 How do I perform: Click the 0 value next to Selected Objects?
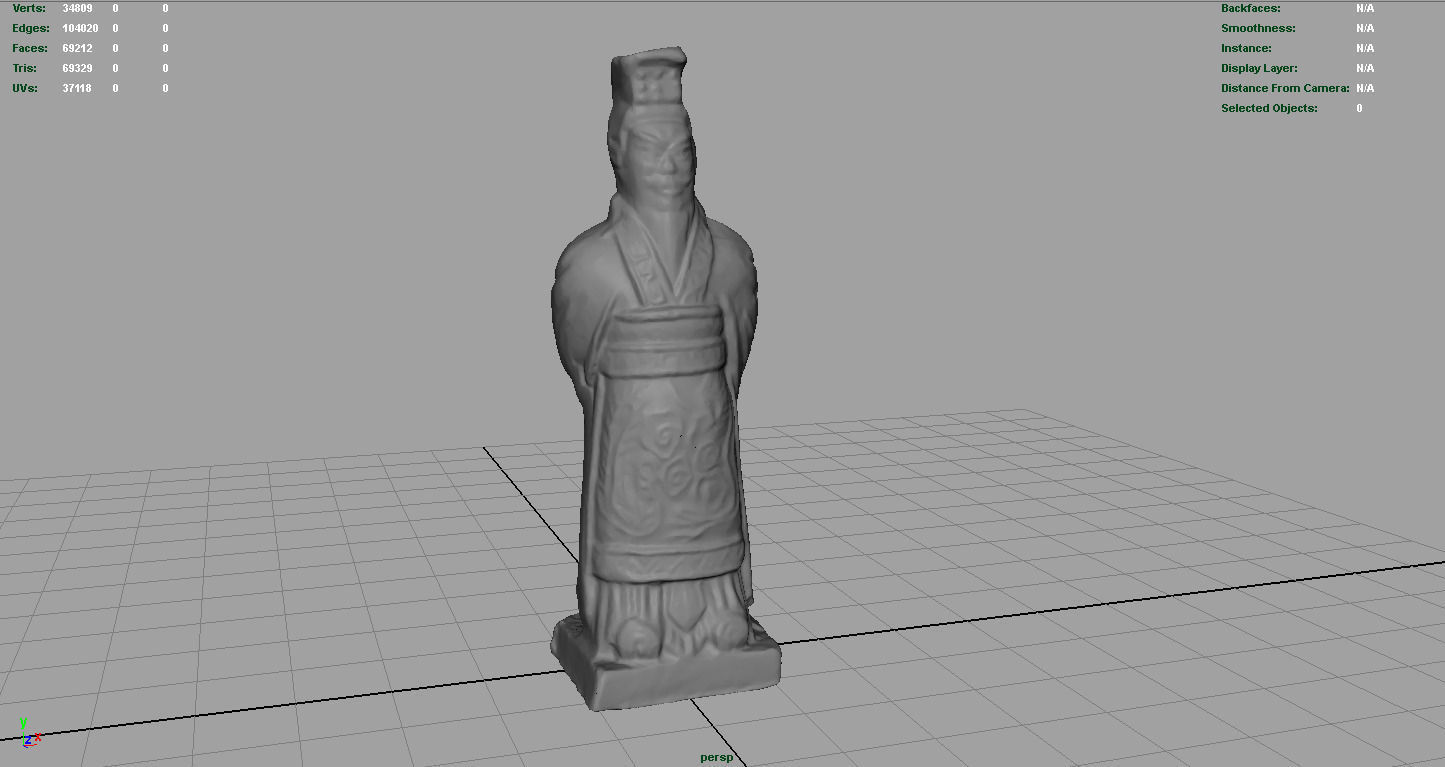(1359, 108)
